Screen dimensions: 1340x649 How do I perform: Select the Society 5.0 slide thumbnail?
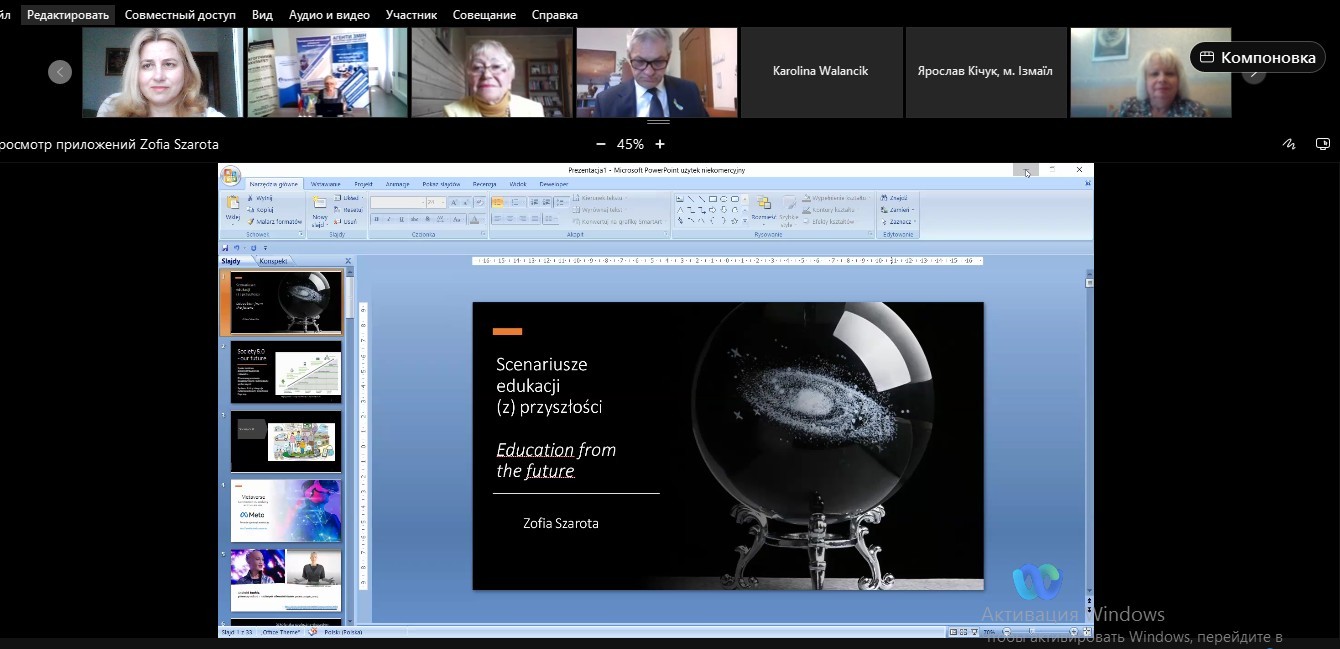286,372
